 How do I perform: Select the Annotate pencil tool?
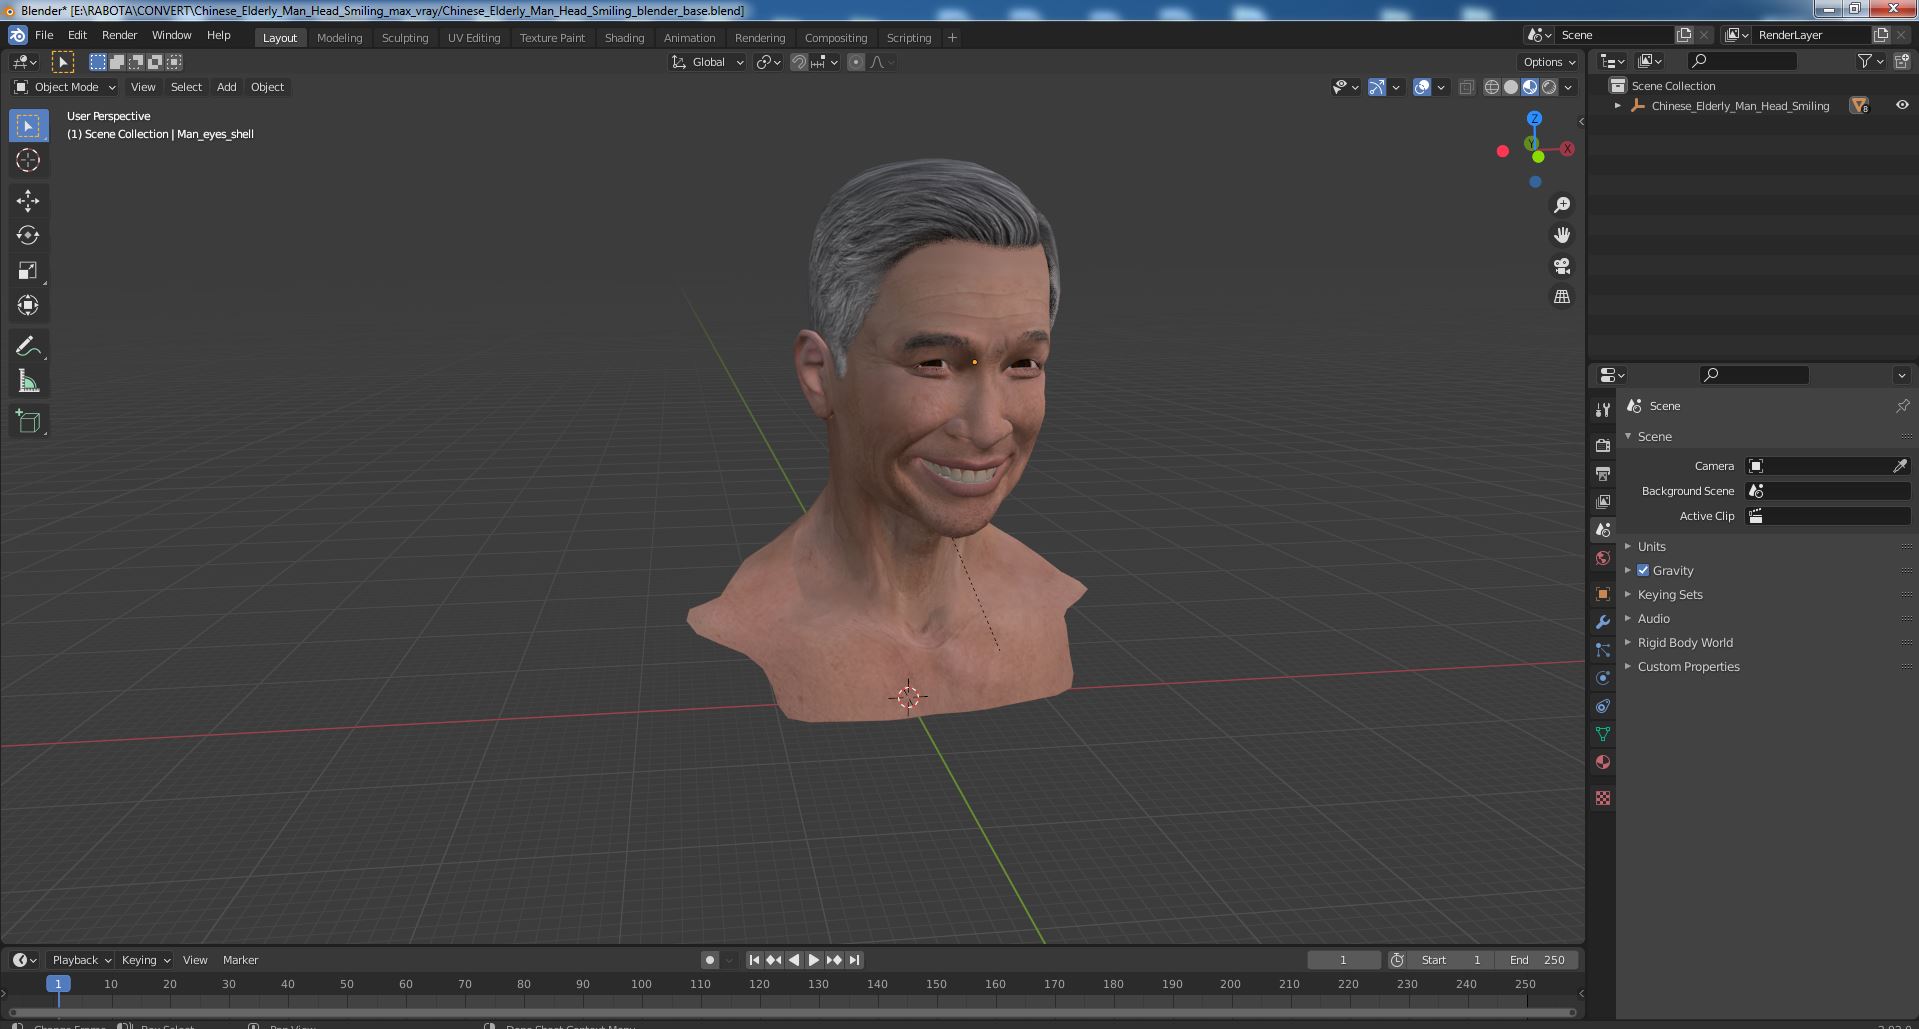click(28, 347)
